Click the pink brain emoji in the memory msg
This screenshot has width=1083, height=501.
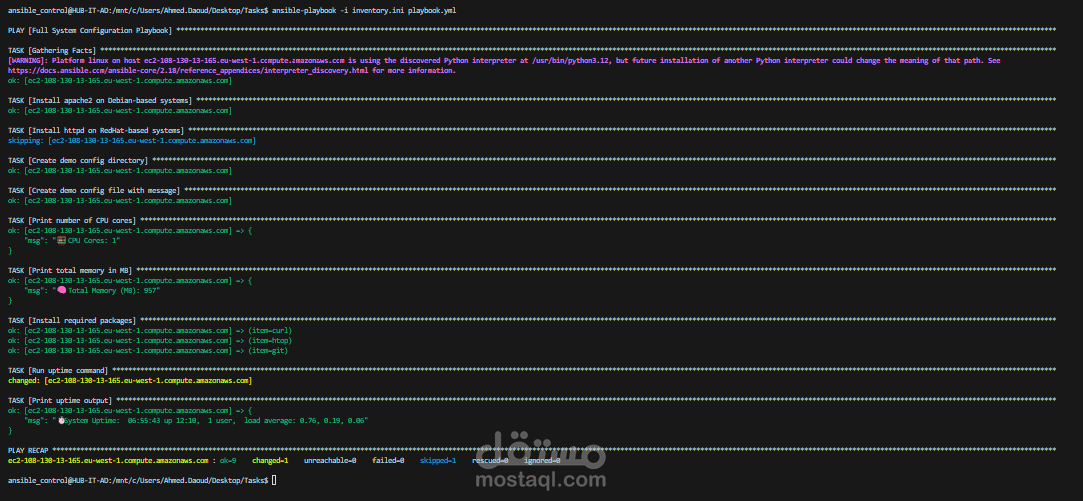click(61, 290)
